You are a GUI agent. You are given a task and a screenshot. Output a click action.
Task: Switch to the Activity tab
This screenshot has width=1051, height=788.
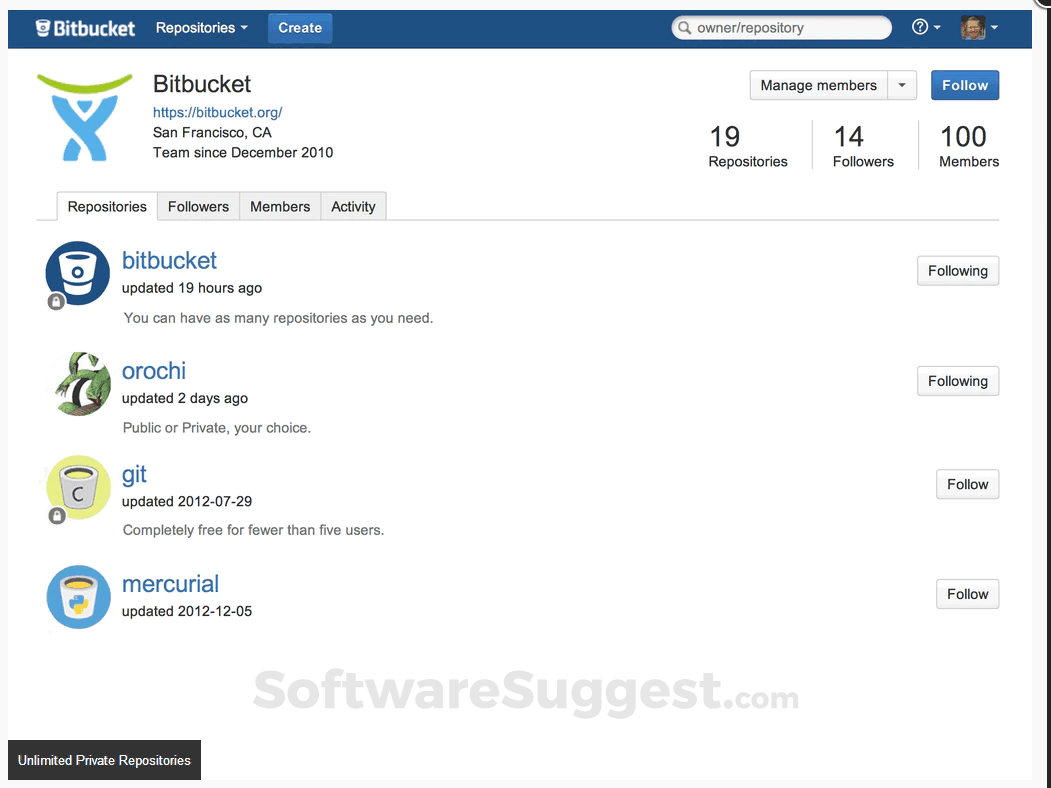[x=353, y=206]
